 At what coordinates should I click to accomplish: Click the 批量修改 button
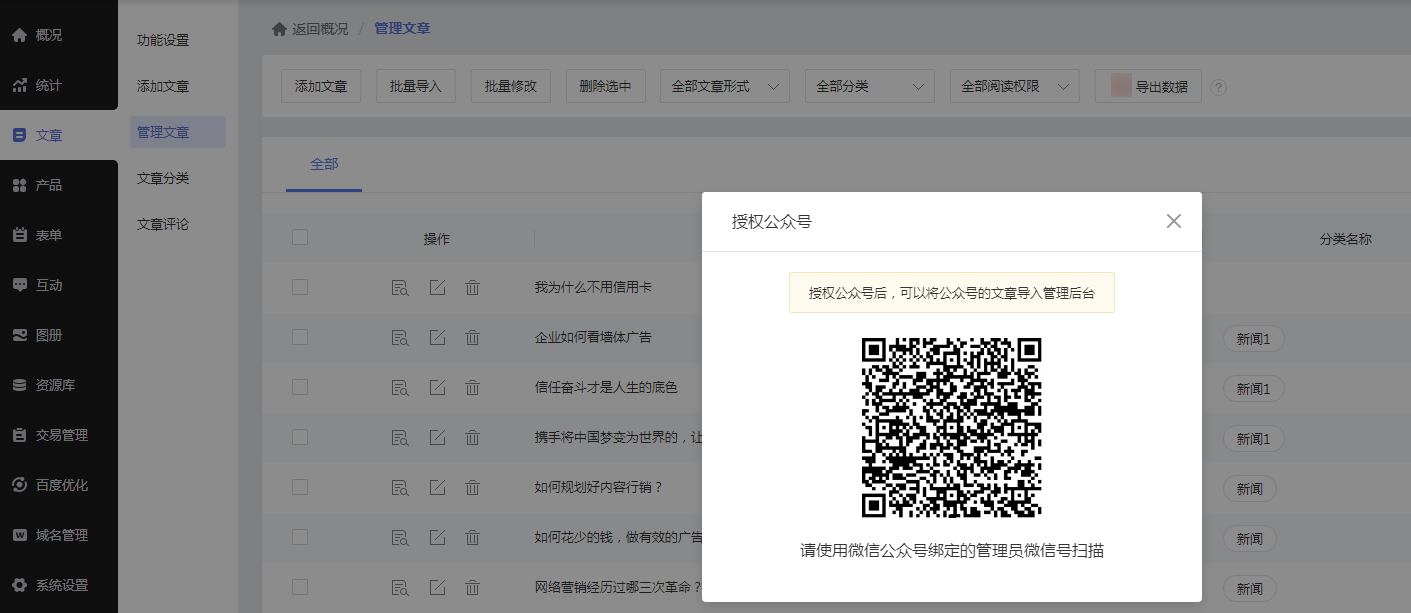tap(511, 86)
